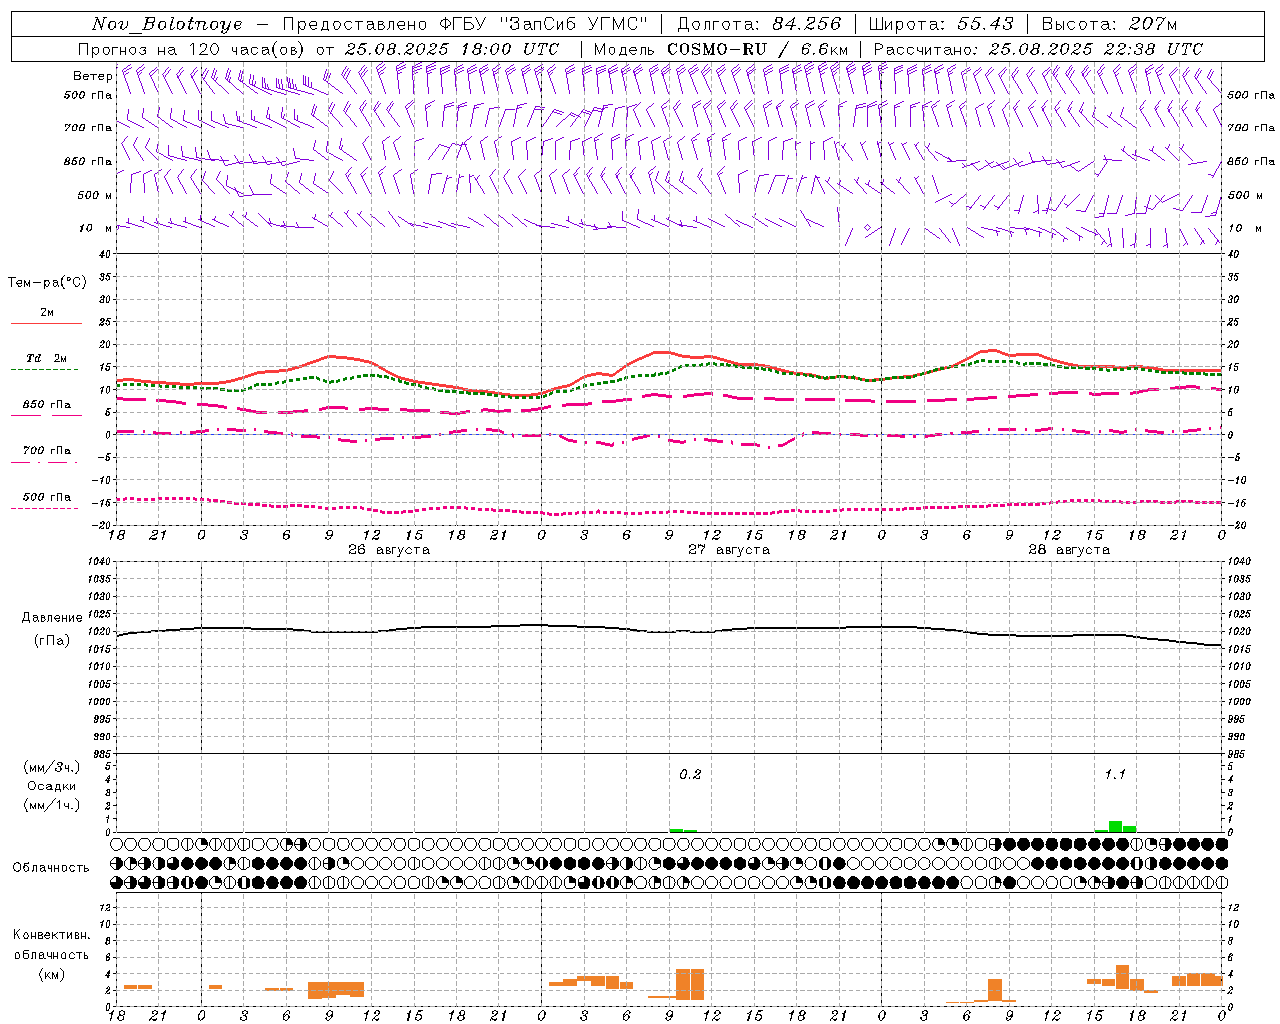Screen dimensions: 1280x1024
Task: Click the (мм/1ч.) precipitation unit label
Action: 52,806
